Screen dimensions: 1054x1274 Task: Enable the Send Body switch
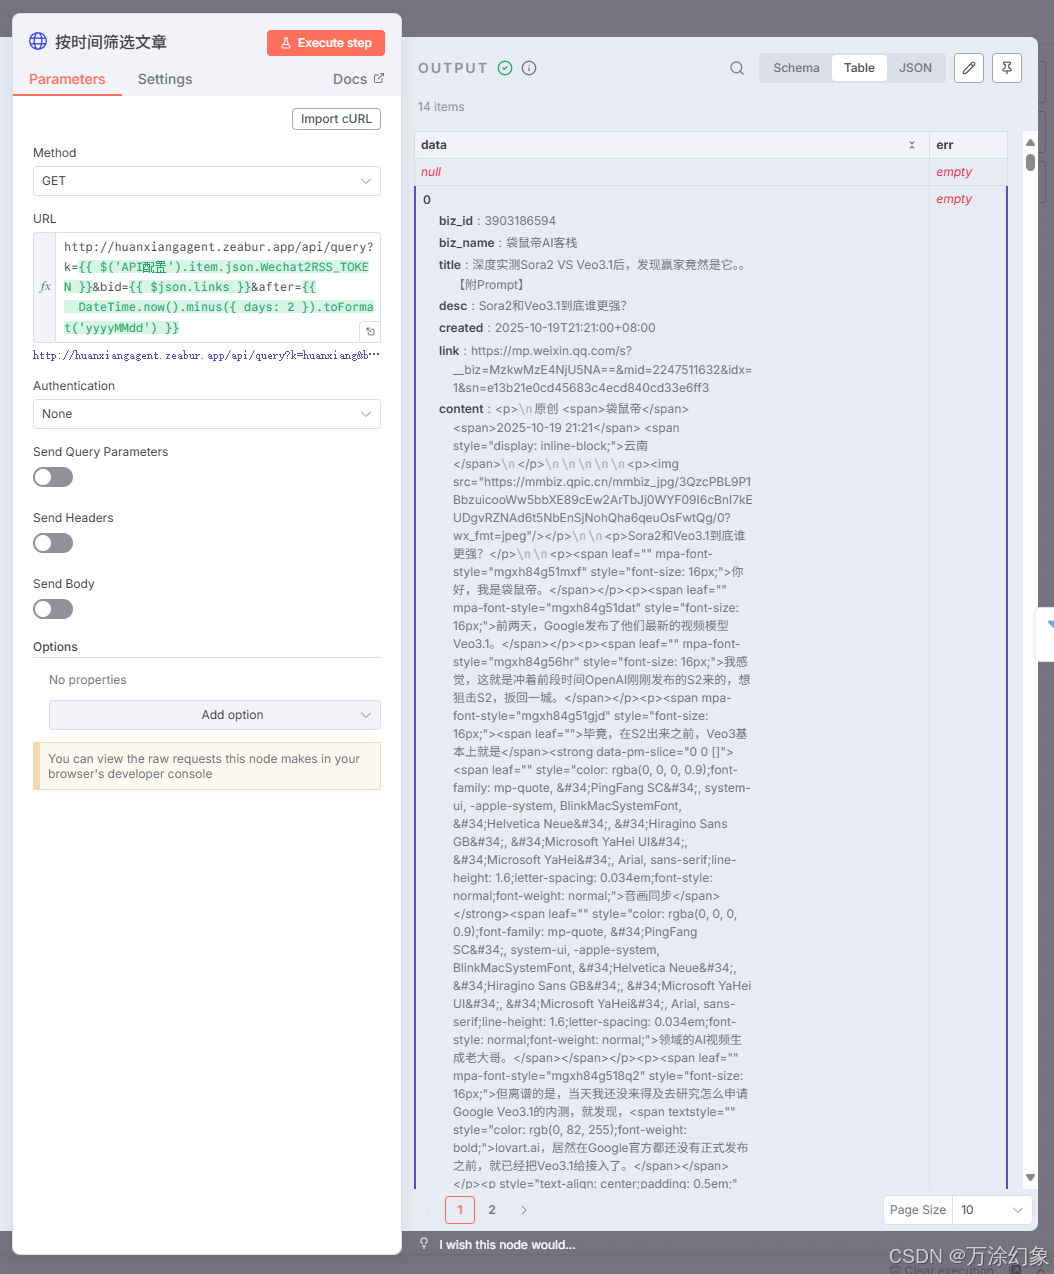pyautogui.click(x=53, y=609)
